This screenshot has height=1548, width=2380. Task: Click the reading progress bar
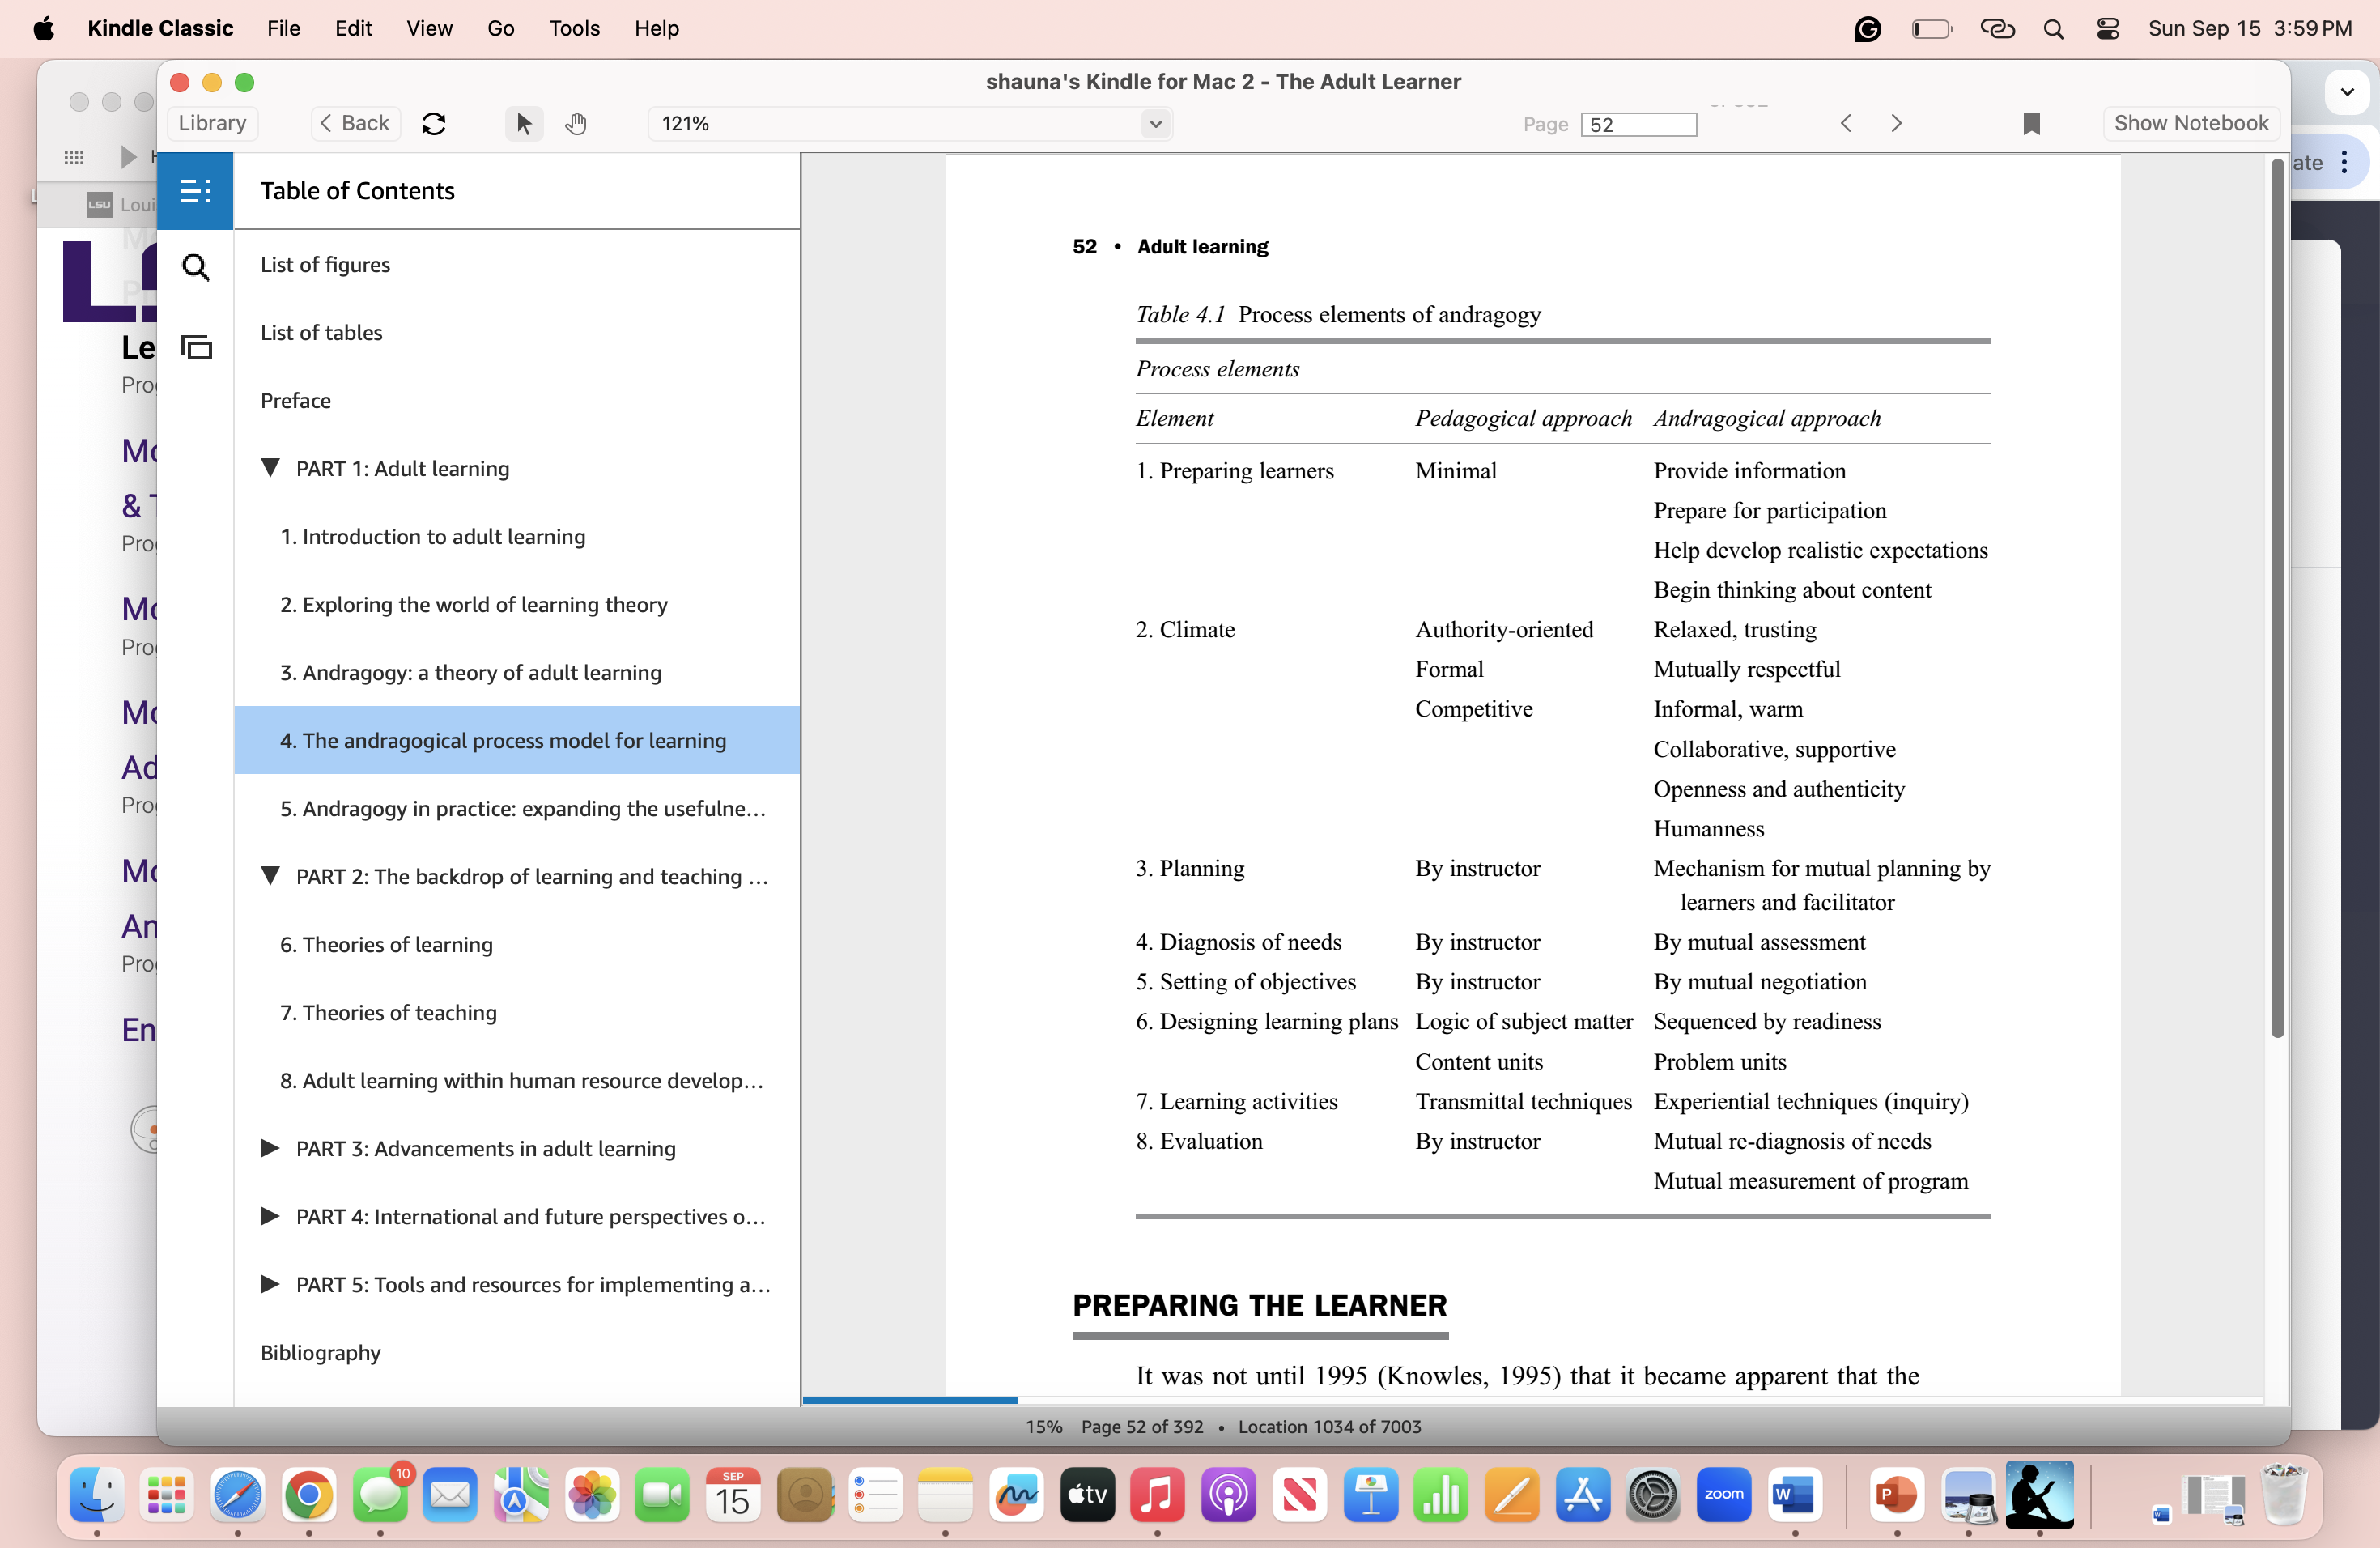point(1532,1400)
